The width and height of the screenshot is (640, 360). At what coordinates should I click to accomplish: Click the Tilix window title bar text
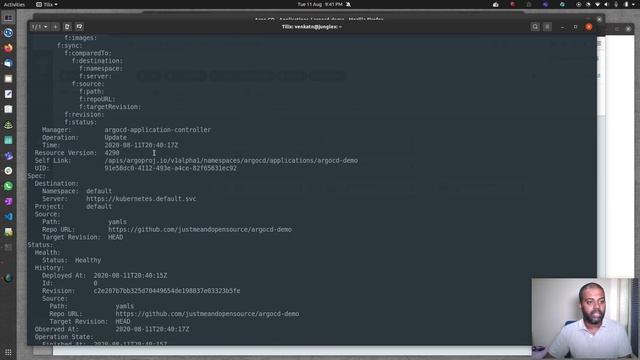coord(312,27)
